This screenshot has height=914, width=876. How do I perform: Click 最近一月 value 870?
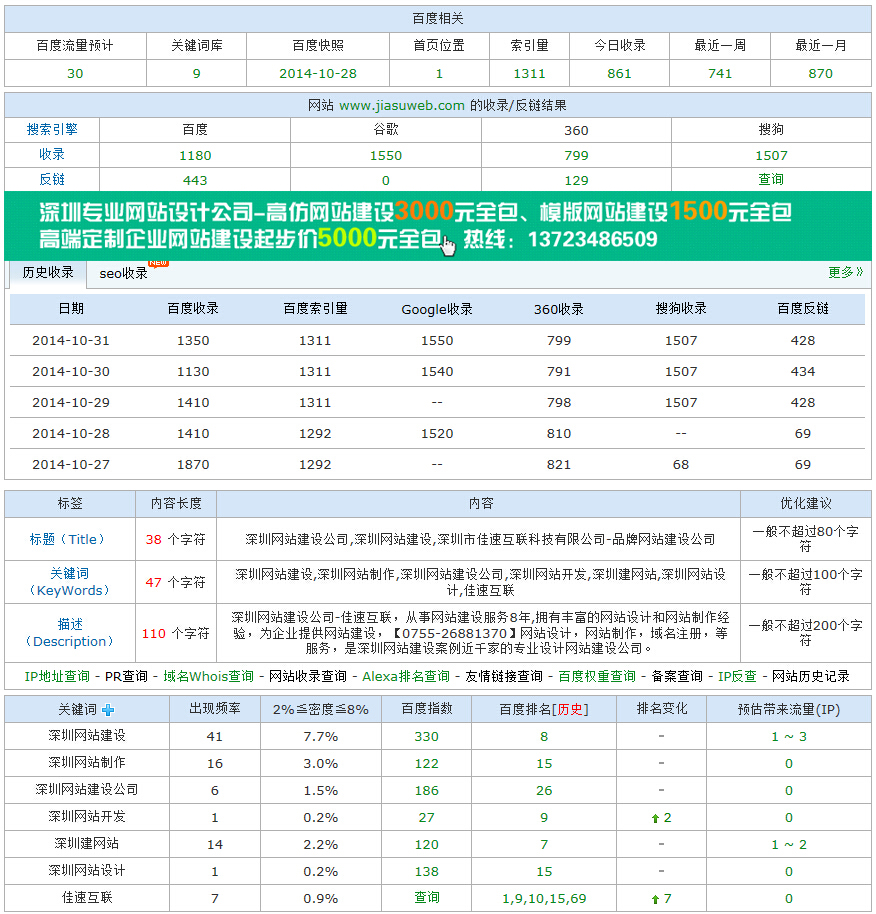pyautogui.click(x=821, y=73)
